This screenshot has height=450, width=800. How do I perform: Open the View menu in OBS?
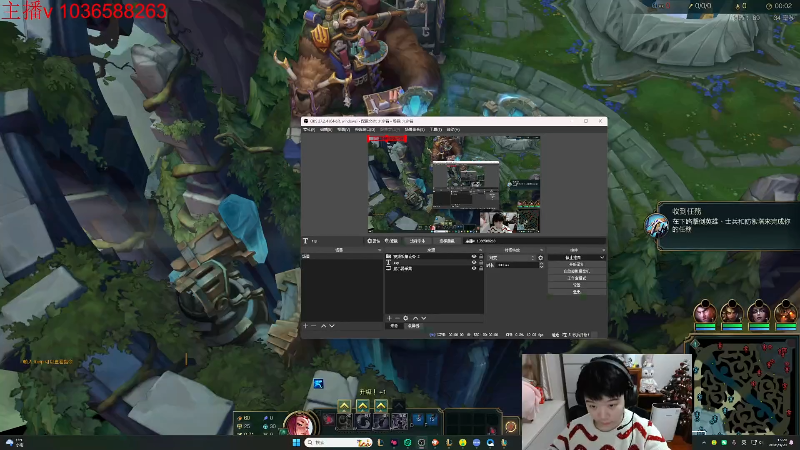(343, 130)
